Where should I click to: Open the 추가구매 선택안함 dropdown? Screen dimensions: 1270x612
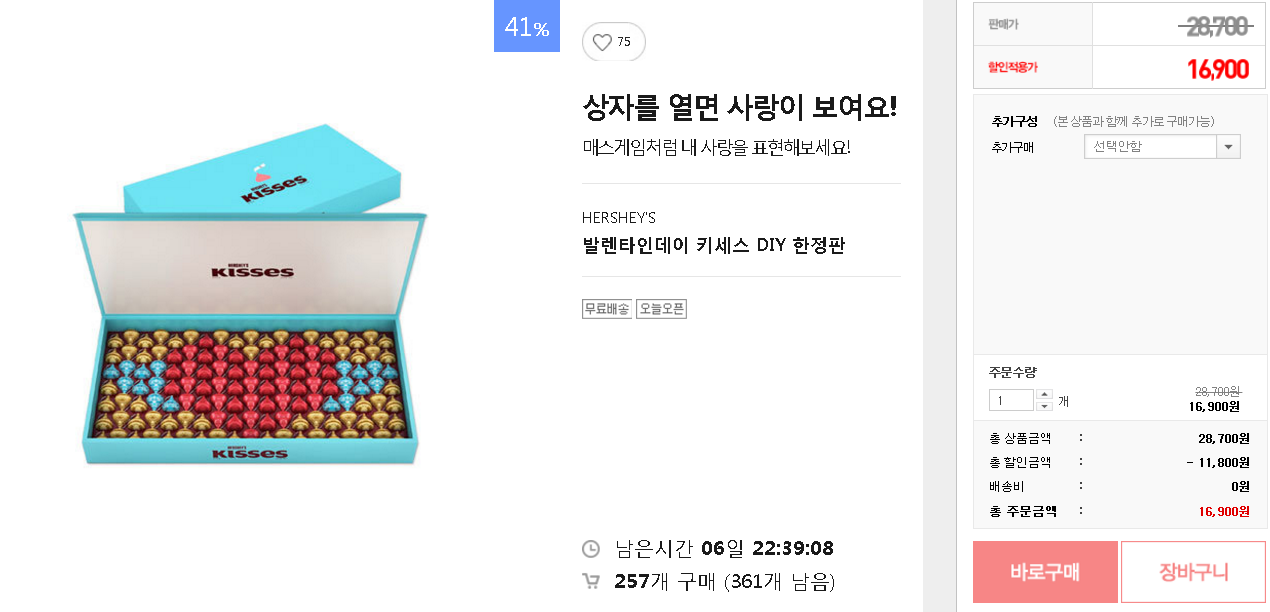pos(1162,147)
